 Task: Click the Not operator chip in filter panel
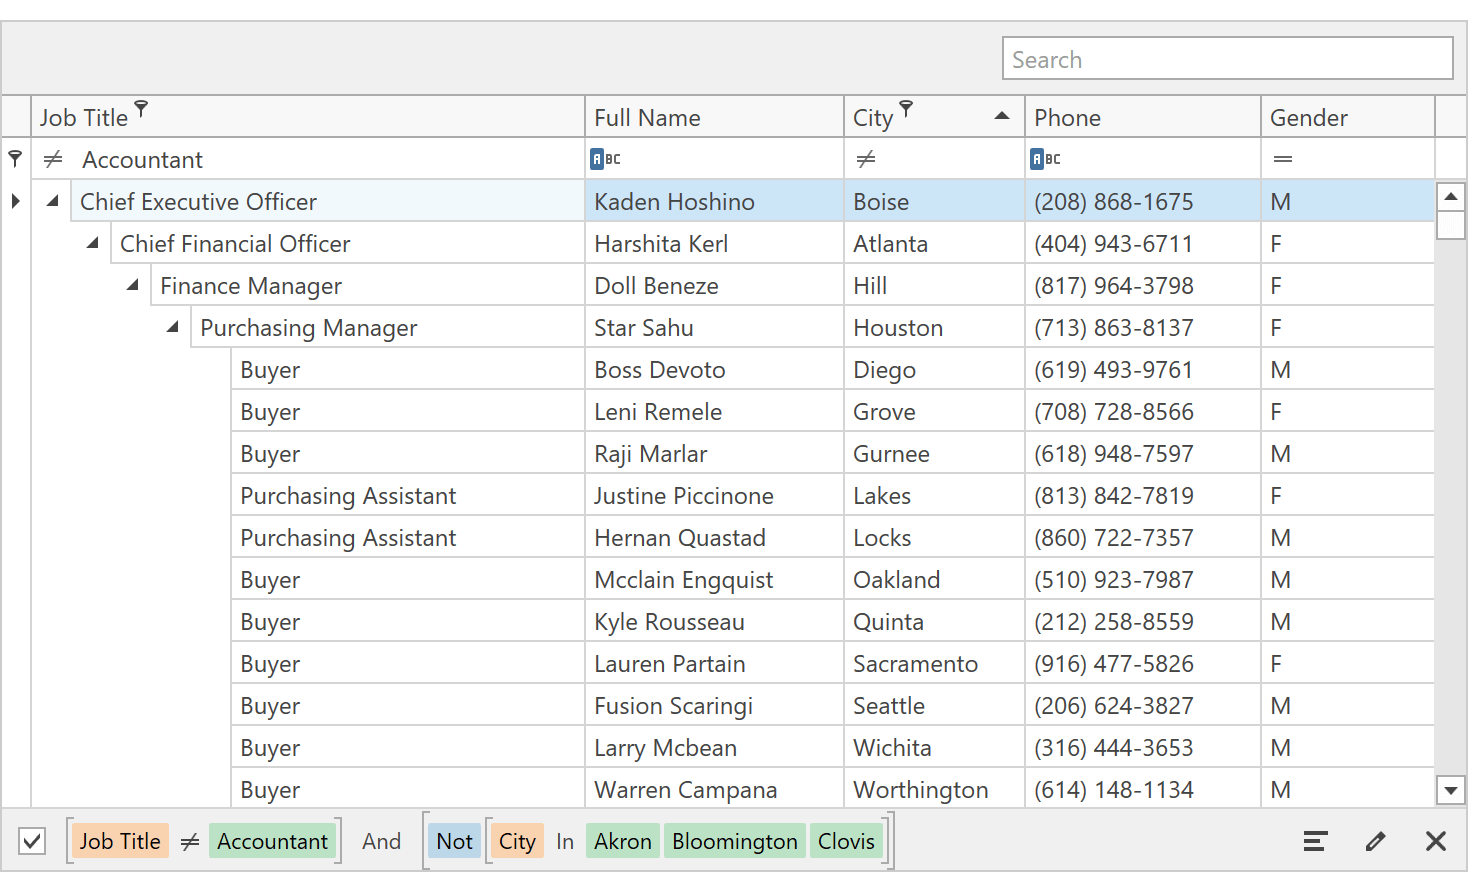click(454, 841)
